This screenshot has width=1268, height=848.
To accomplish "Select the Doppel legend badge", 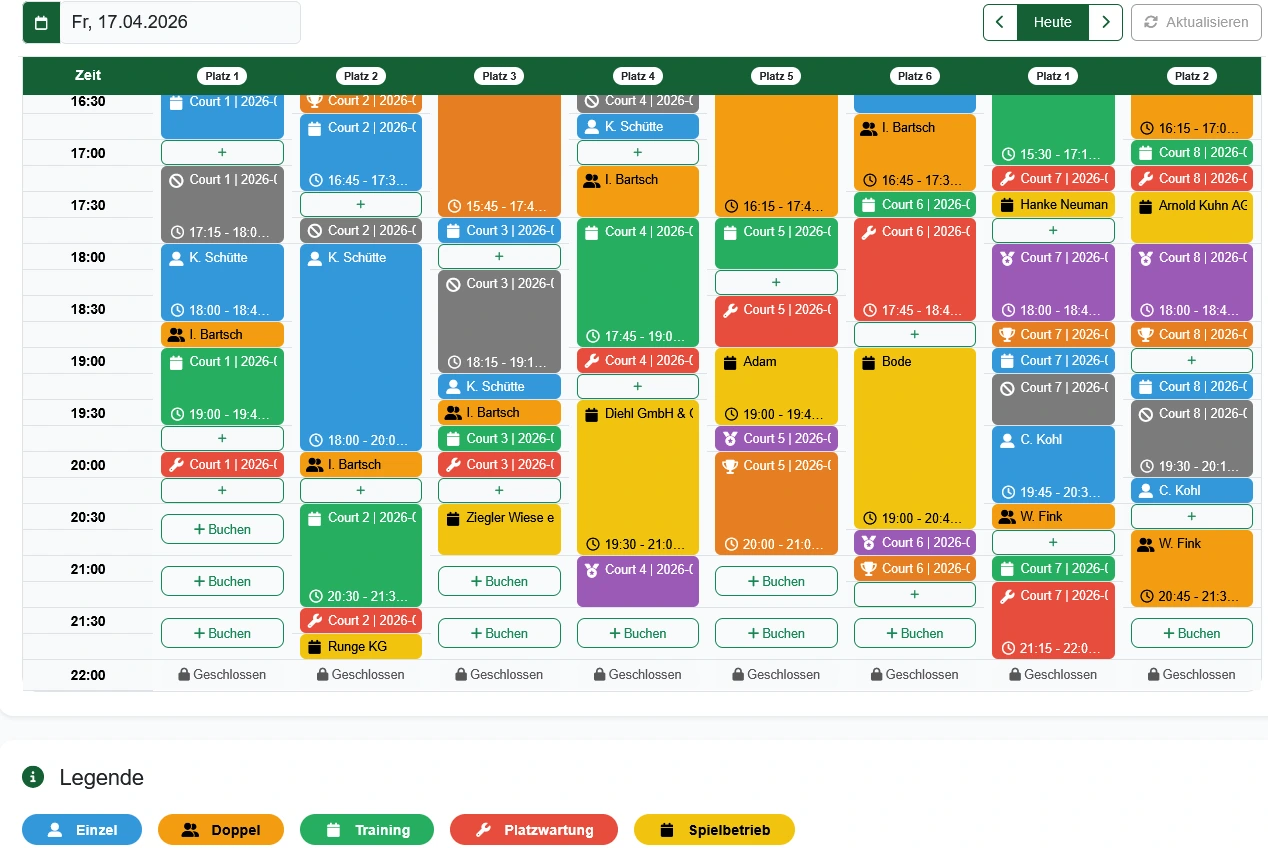I will (x=221, y=830).
